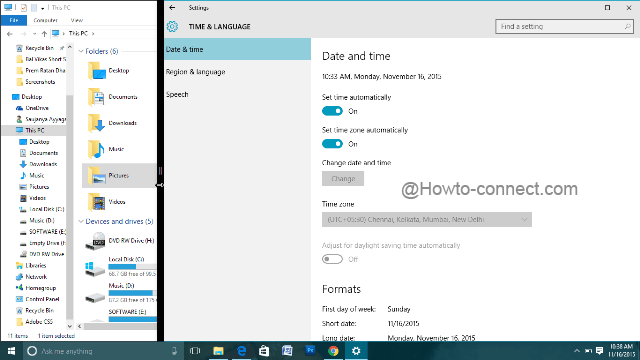Click the Up arrow in File Explorer navigation

tap(44, 34)
